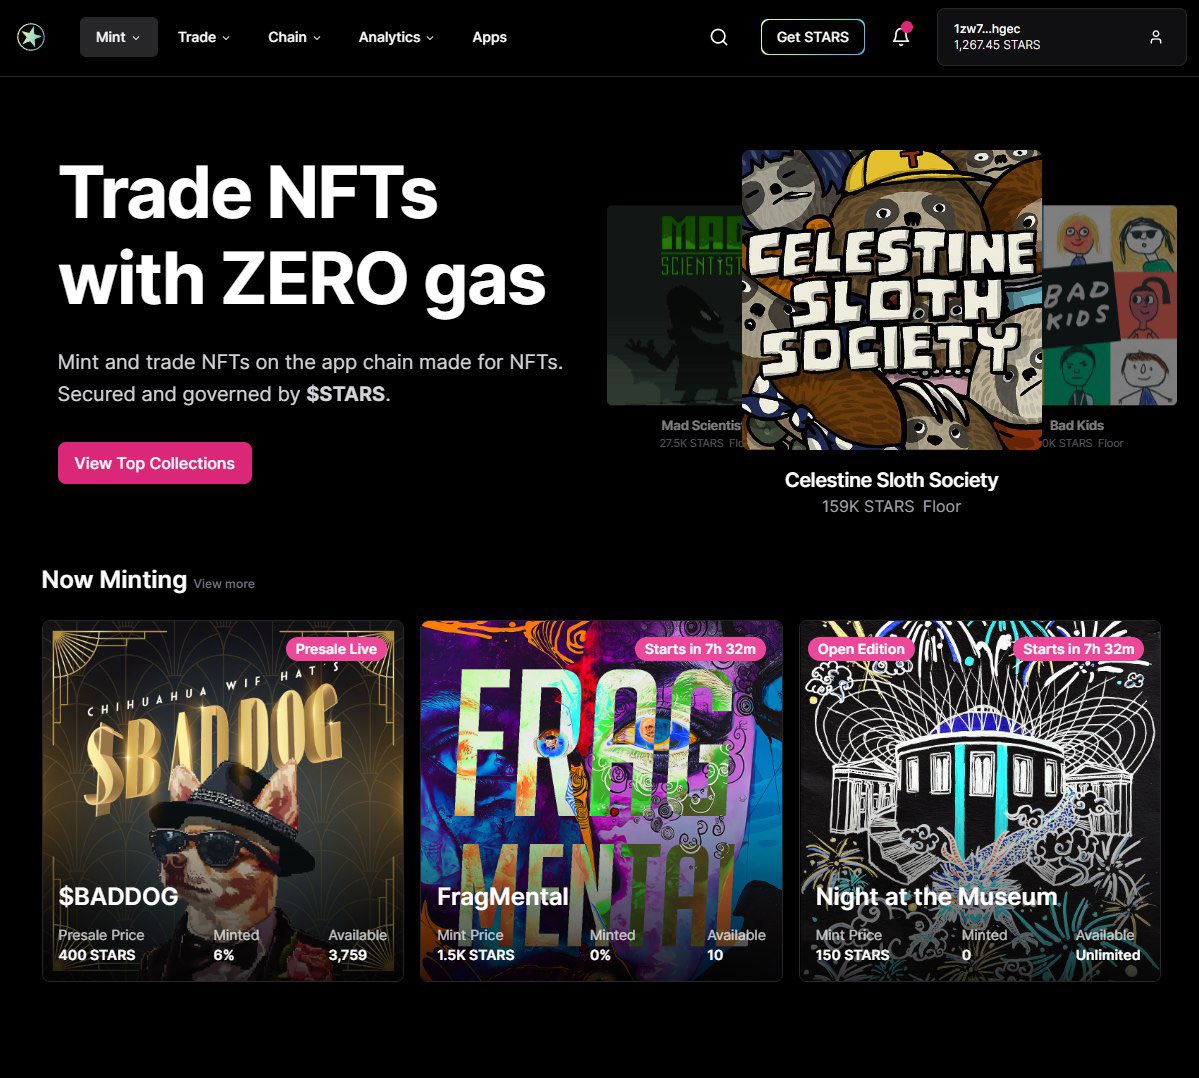Click the 150 STARS mint price
Screen dimensions: 1199x1078
(x=853, y=955)
